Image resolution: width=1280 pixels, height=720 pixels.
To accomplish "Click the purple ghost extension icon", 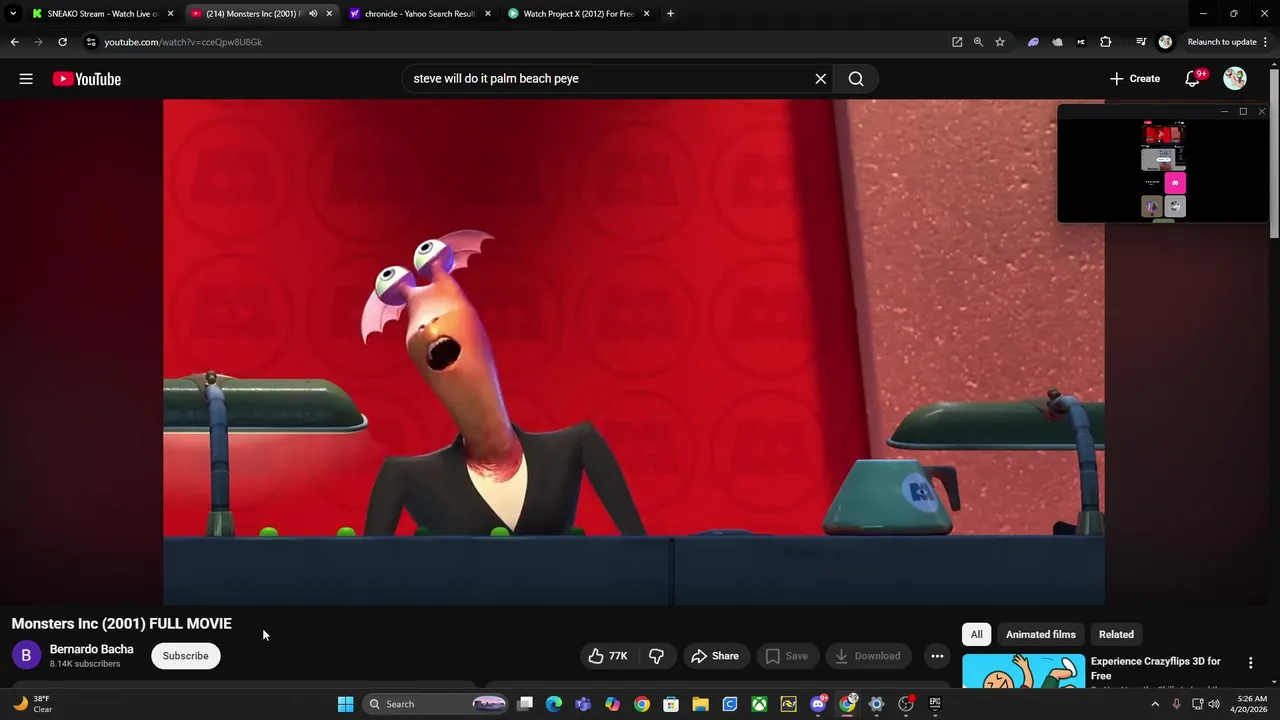I will pyautogui.click(x=1033, y=42).
